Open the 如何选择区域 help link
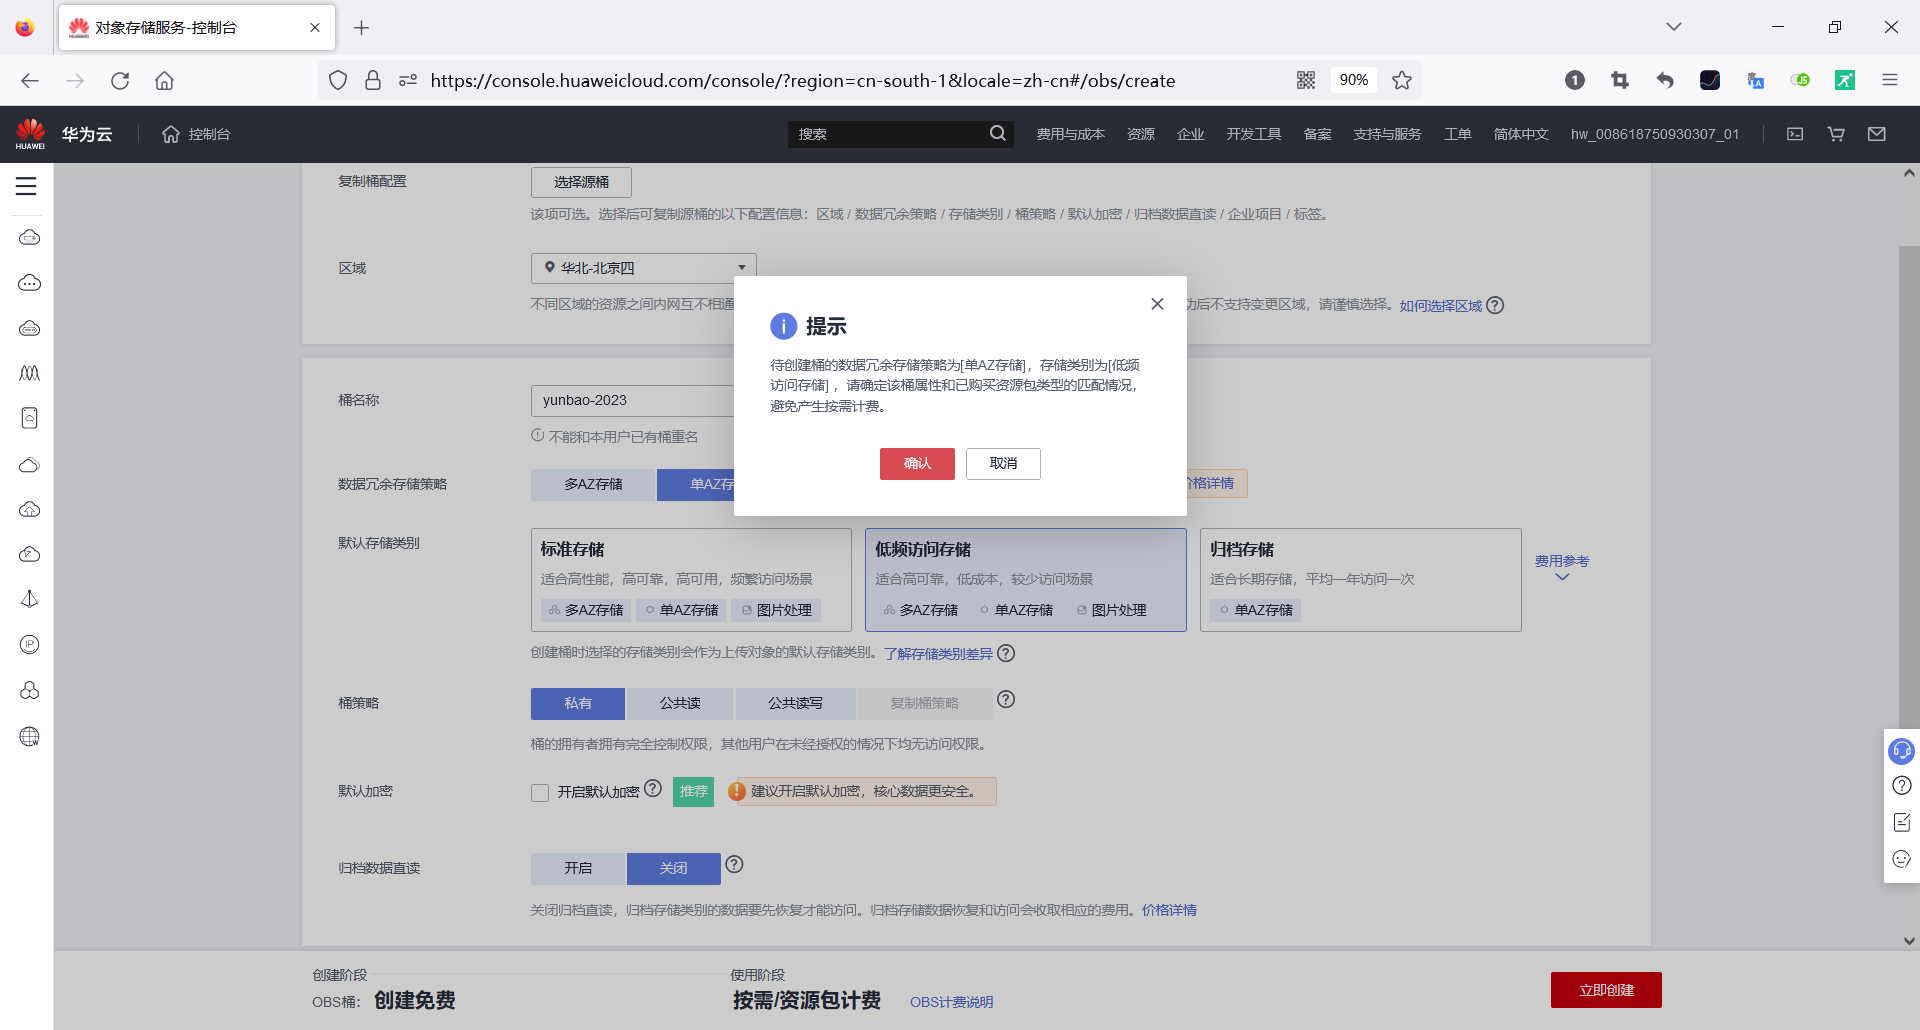This screenshot has height=1030, width=1920. tap(1440, 306)
